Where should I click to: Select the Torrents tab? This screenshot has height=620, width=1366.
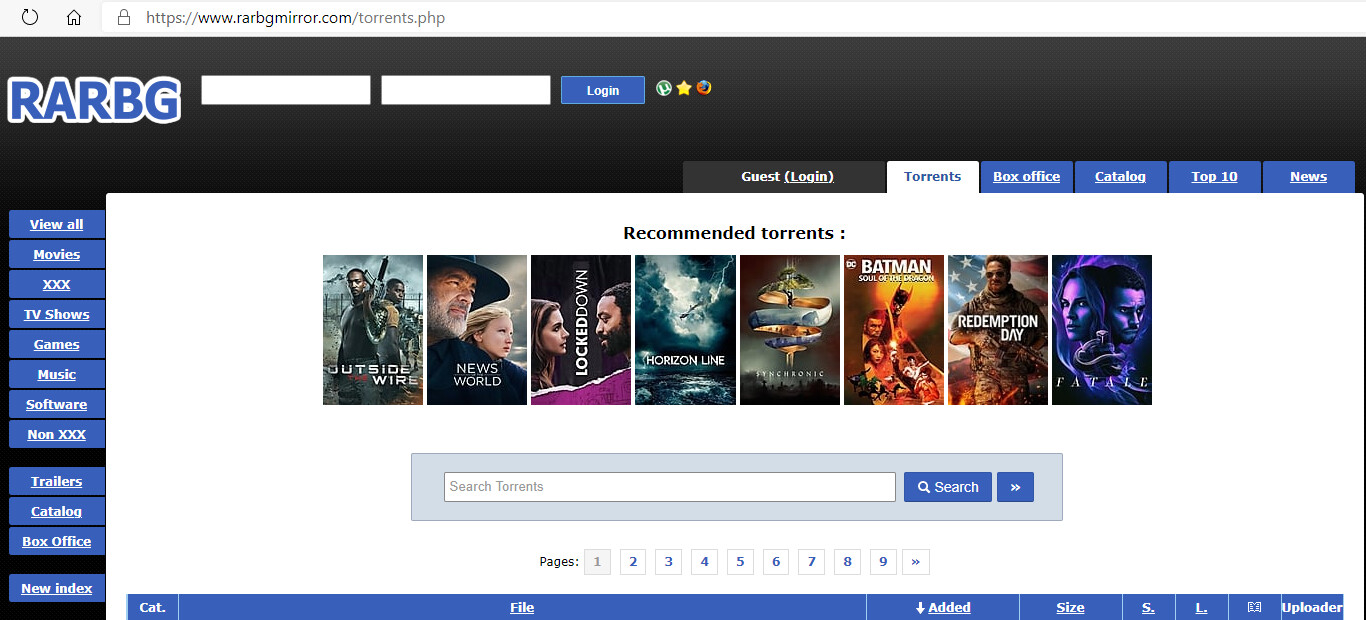[x=933, y=177]
